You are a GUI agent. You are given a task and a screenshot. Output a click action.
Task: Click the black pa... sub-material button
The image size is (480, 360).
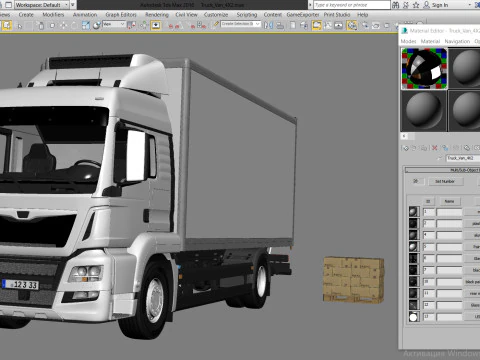coord(472,282)
